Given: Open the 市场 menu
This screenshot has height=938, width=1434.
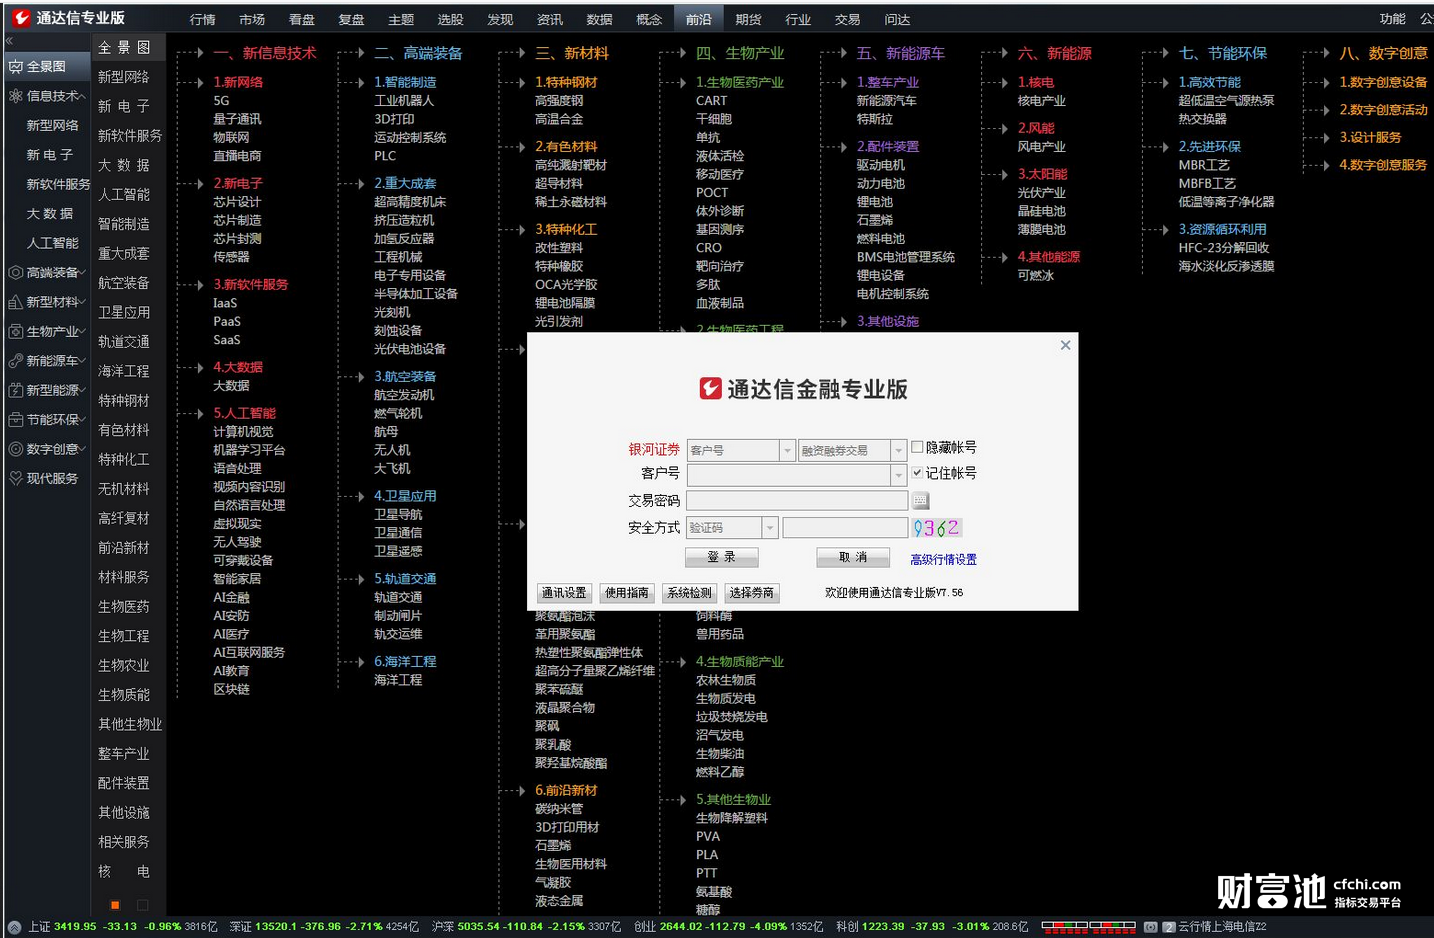Looking at the screenshot, I should [252, 19].
